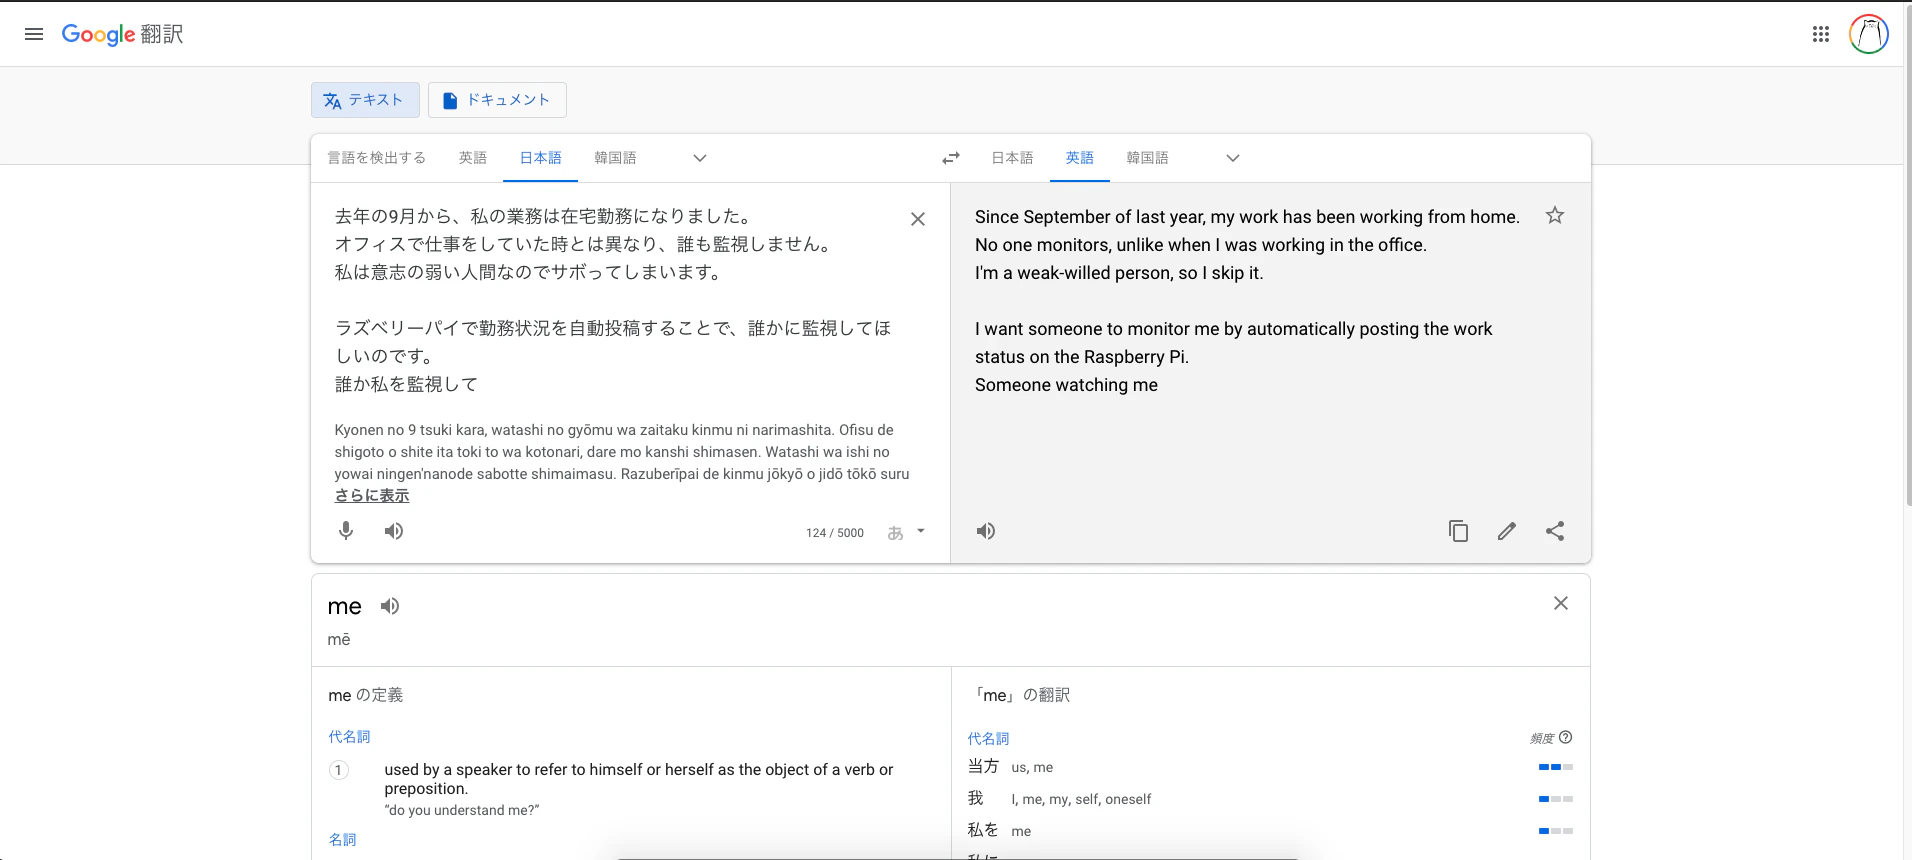
Task: Click さらに表示 to show more romanization
Action: [x=372, y=496]
